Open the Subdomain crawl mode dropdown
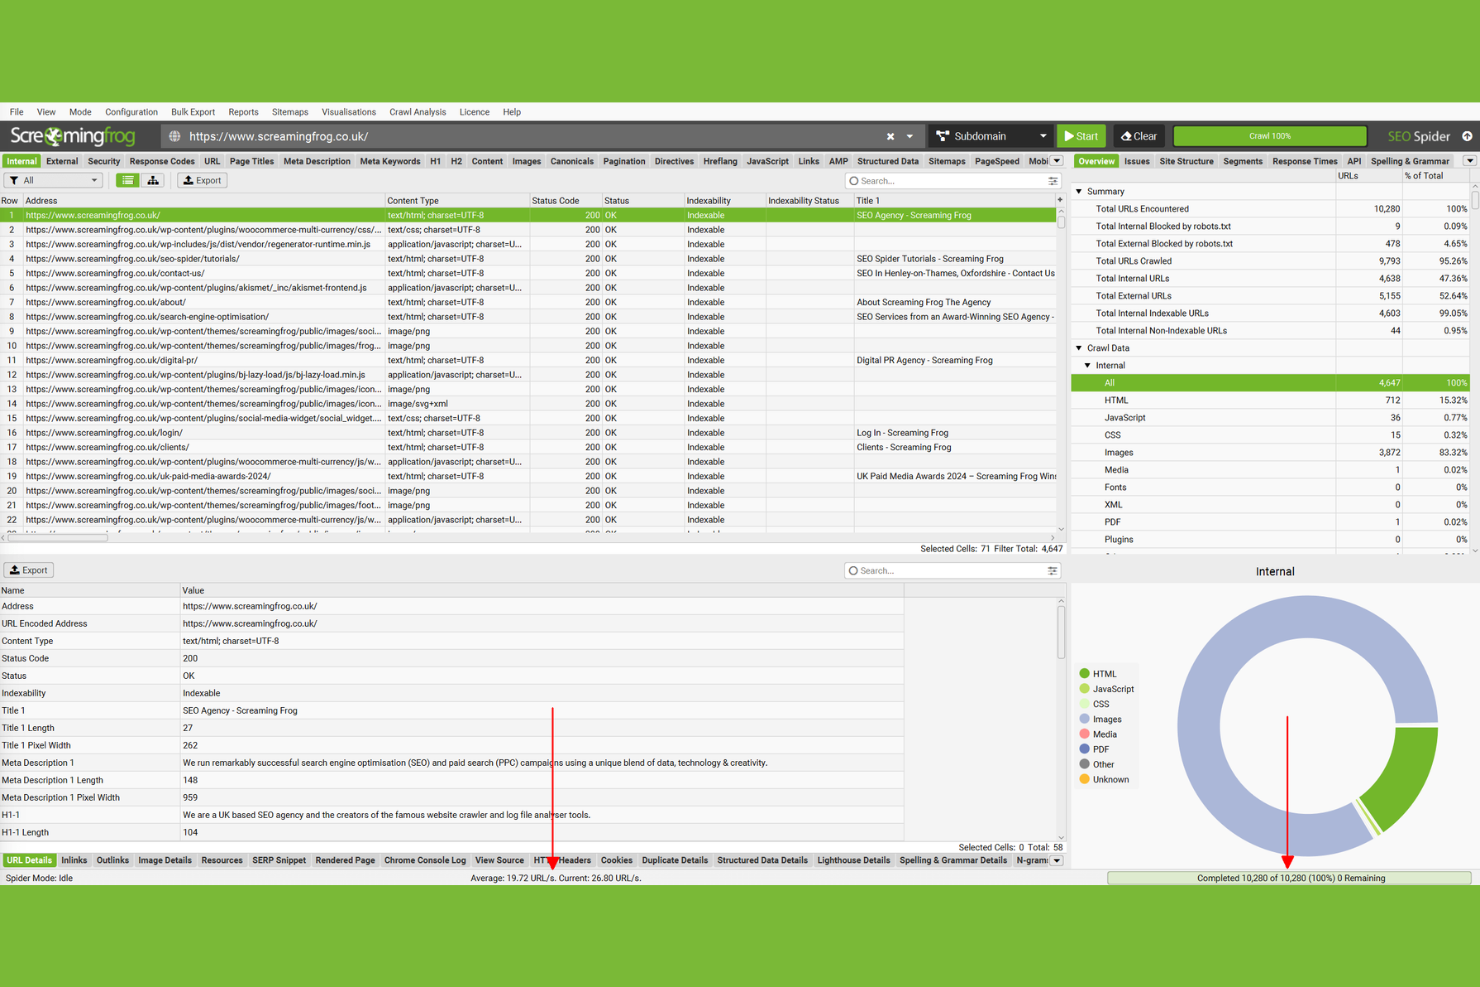Image resolution: width=1480 pixels, height=987 pixels. pos(991,136)
